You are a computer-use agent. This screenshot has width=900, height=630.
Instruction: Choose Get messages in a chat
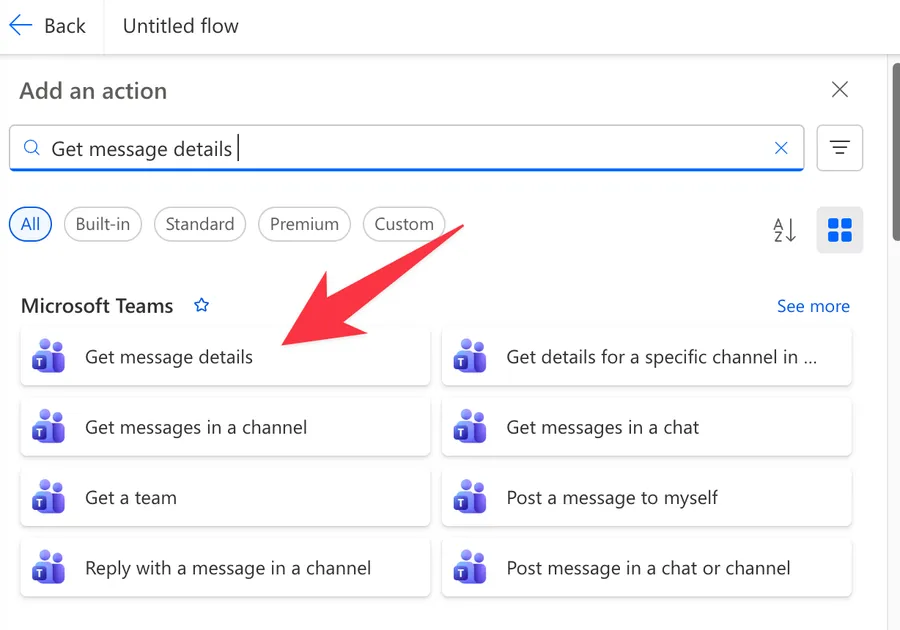(646, 427)
